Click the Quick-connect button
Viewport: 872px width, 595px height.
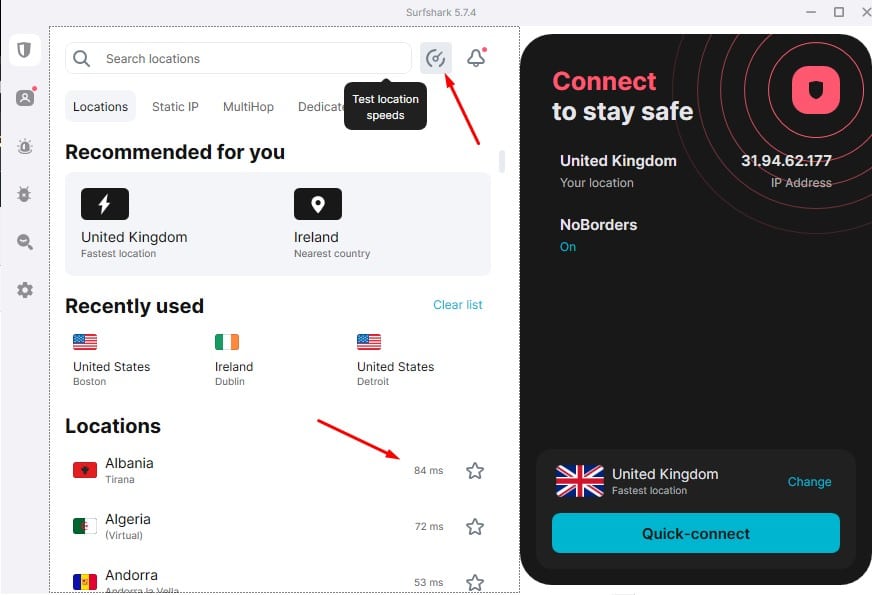tap(696, 533)
